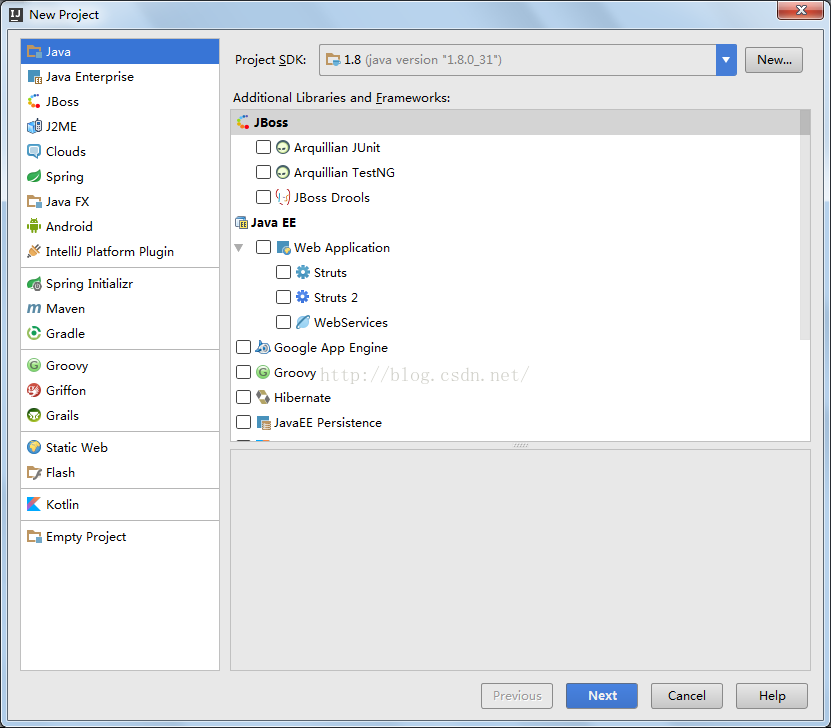The width and height of the screenshot is (831, 728).
Task: Check the WebServices checkbox
Action: coord(284,322)
